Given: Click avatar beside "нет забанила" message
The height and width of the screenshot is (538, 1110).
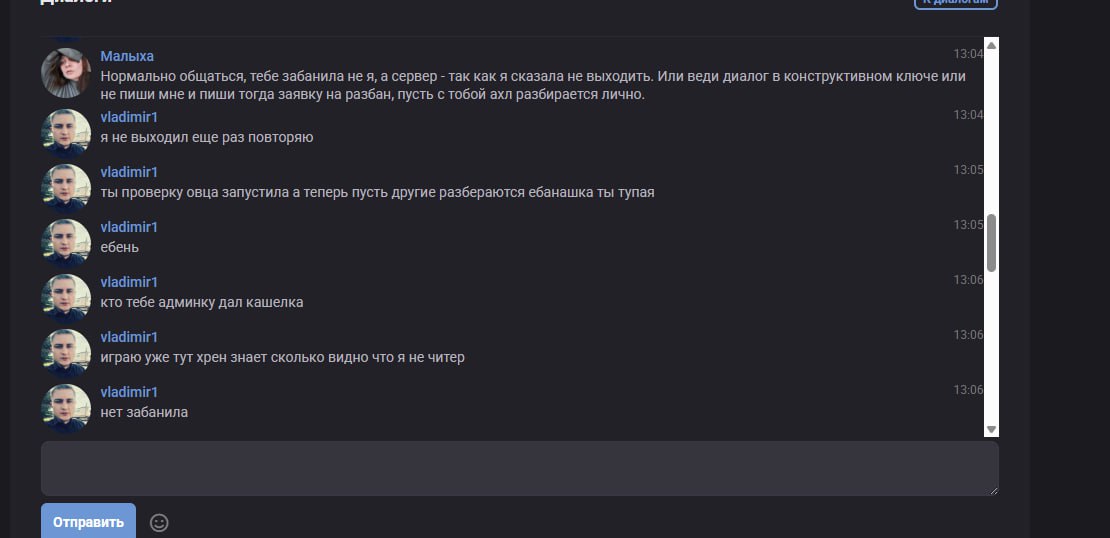Looking at the screenshot, I should [x=66, y=407].
